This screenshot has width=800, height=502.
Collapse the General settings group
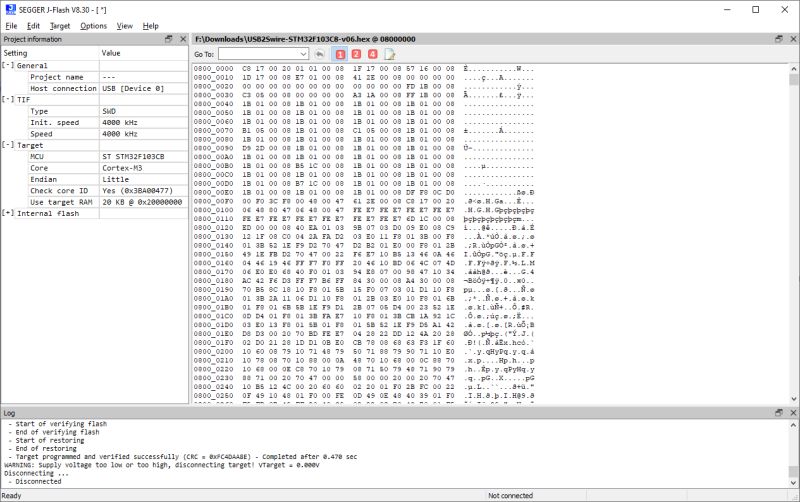pyautogui.click(x=7, y=65)
